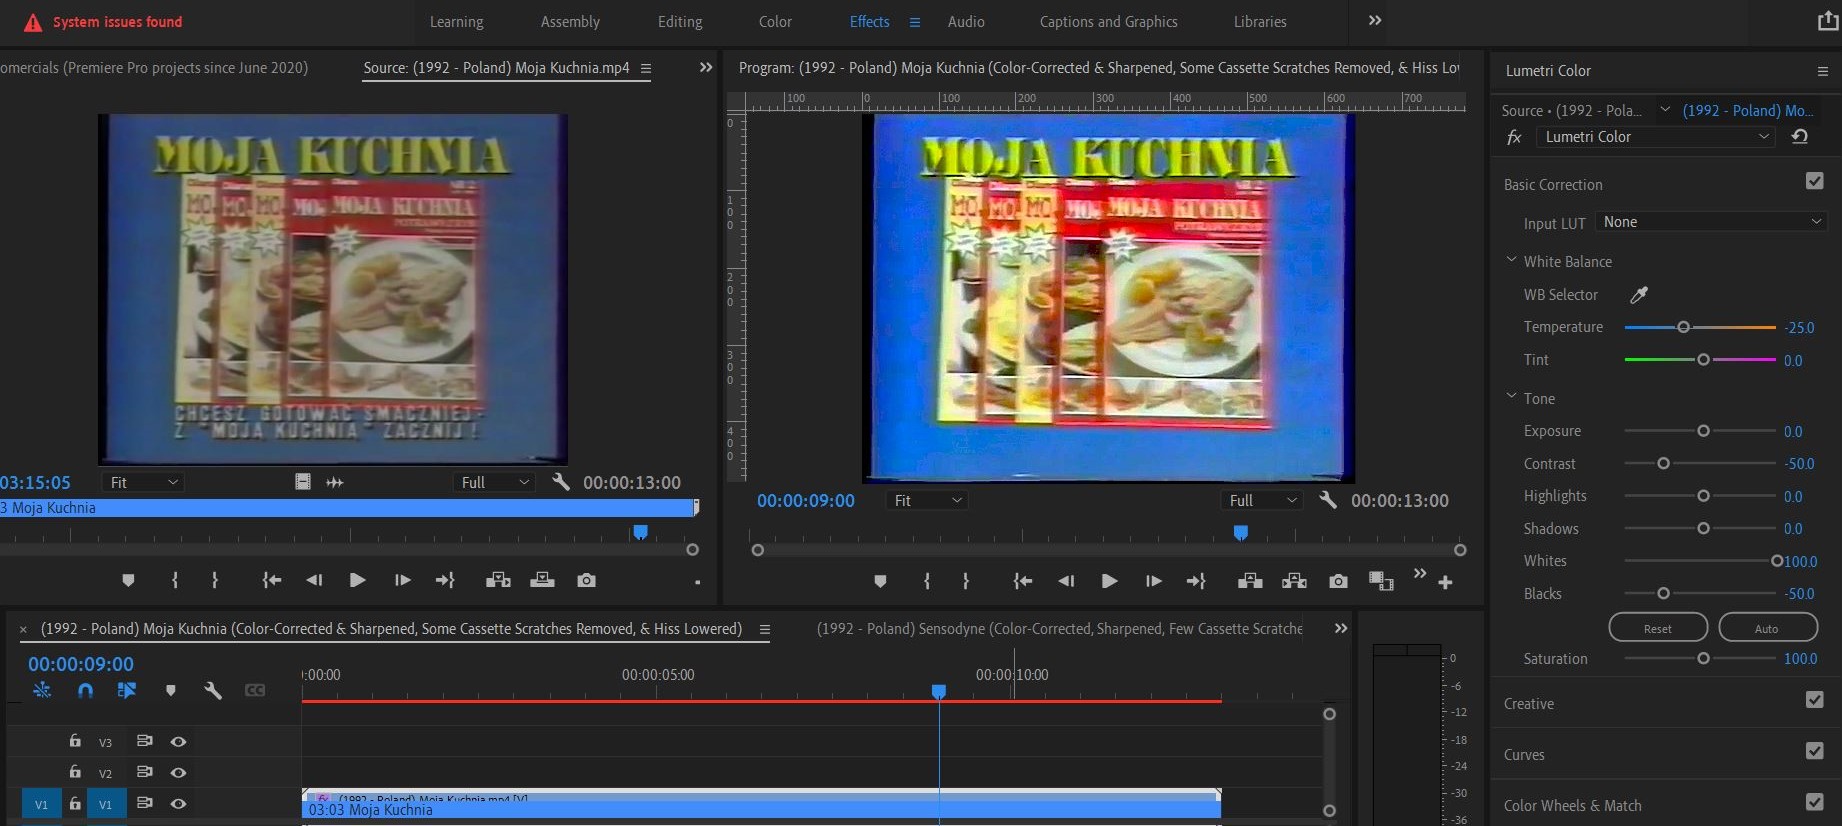Show more workspaces overflow chevron
Screen dimensions: 1842x826
point(1375,21)
